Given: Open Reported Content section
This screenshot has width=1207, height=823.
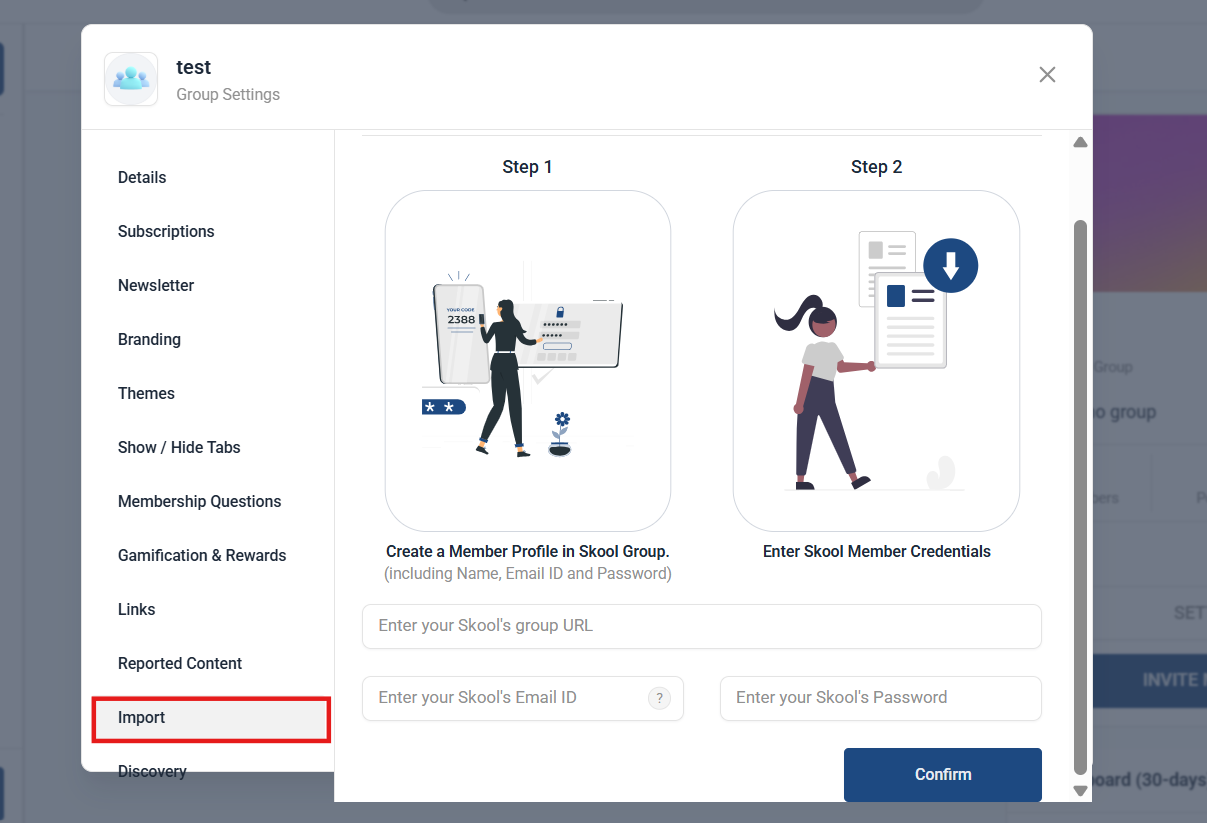Looking at the screenshot, I should coord(180,663).
